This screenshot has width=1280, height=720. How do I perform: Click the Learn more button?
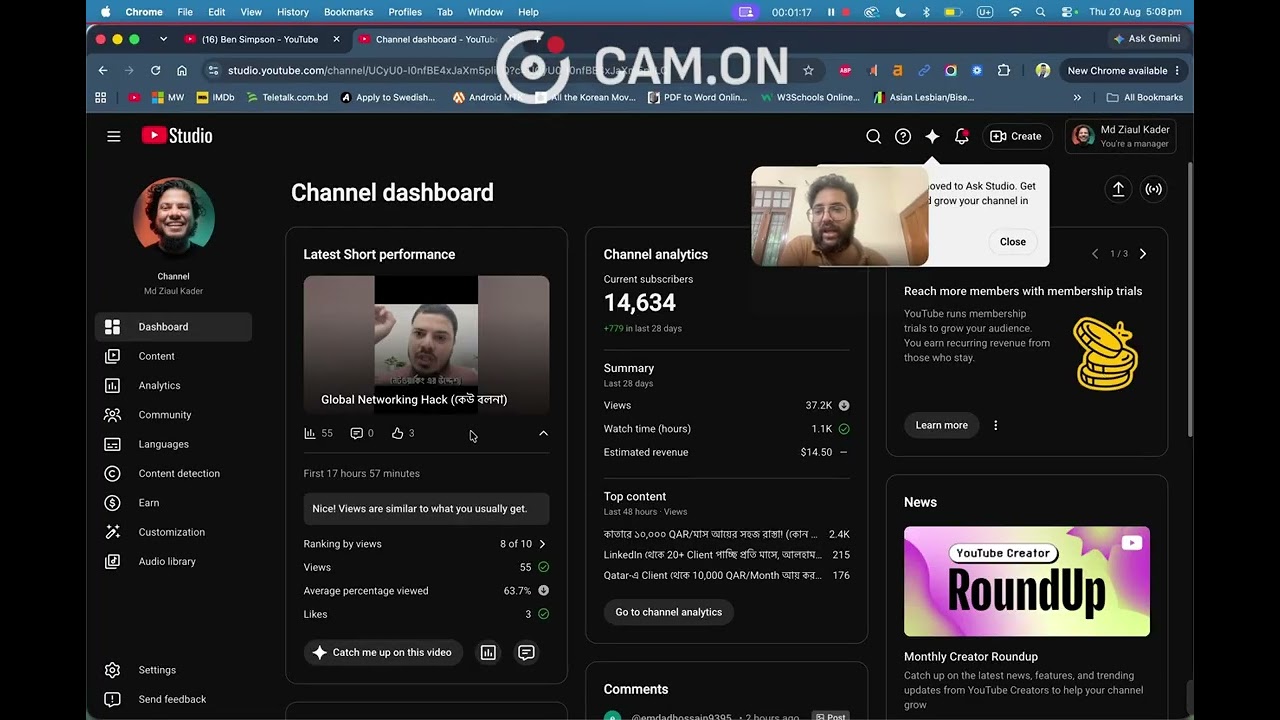click(942, 425)
